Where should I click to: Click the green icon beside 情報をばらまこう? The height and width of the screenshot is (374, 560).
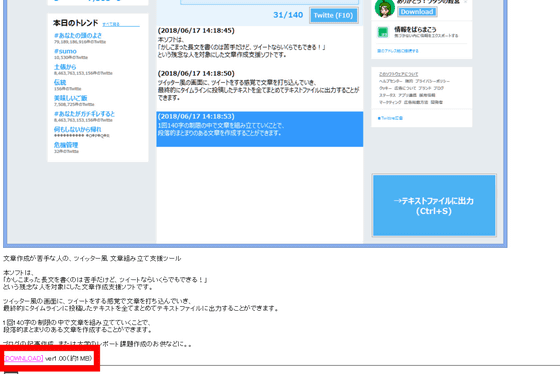coord(383,33)
